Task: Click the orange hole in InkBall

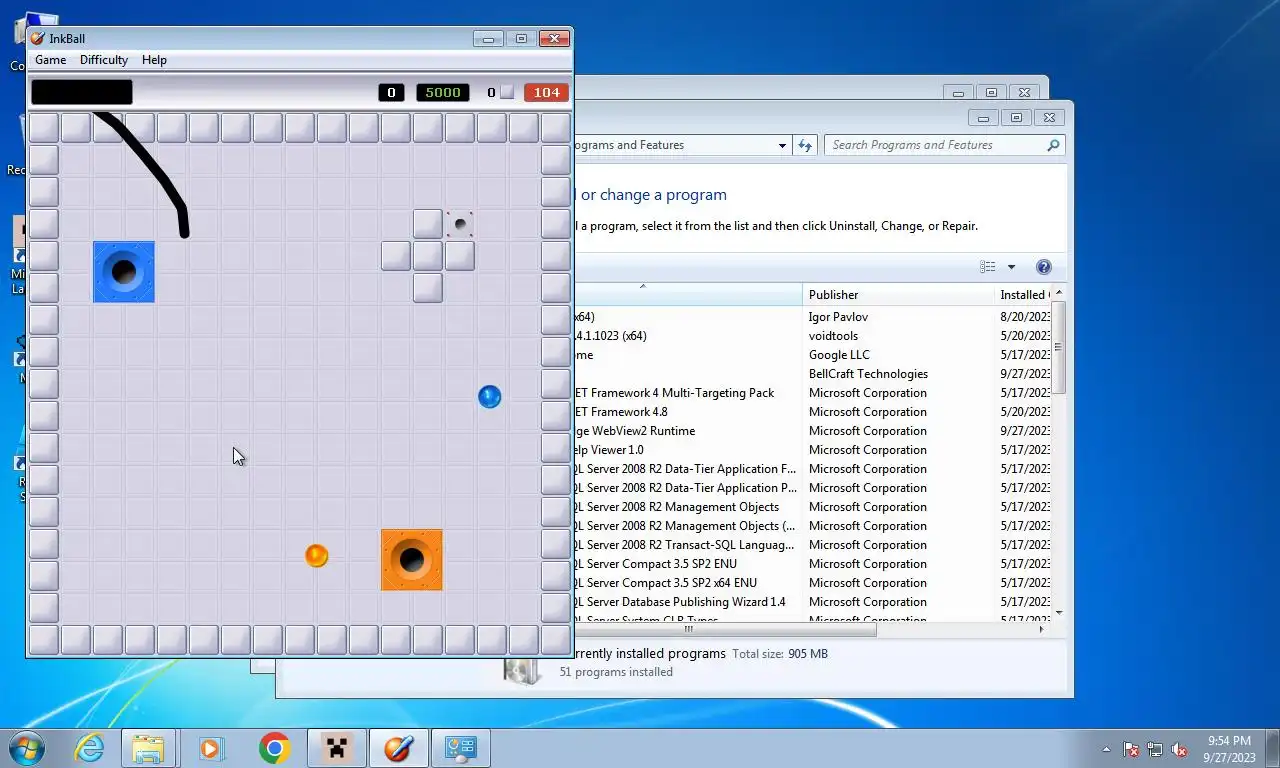Action: click(412, 560)
